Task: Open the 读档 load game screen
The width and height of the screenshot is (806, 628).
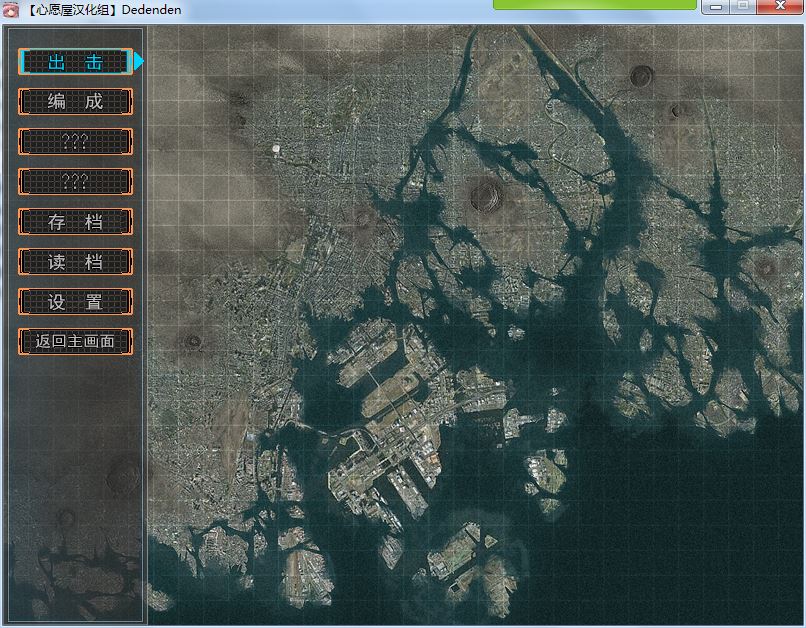Action: pyautogui.click(x=75, y=262)
